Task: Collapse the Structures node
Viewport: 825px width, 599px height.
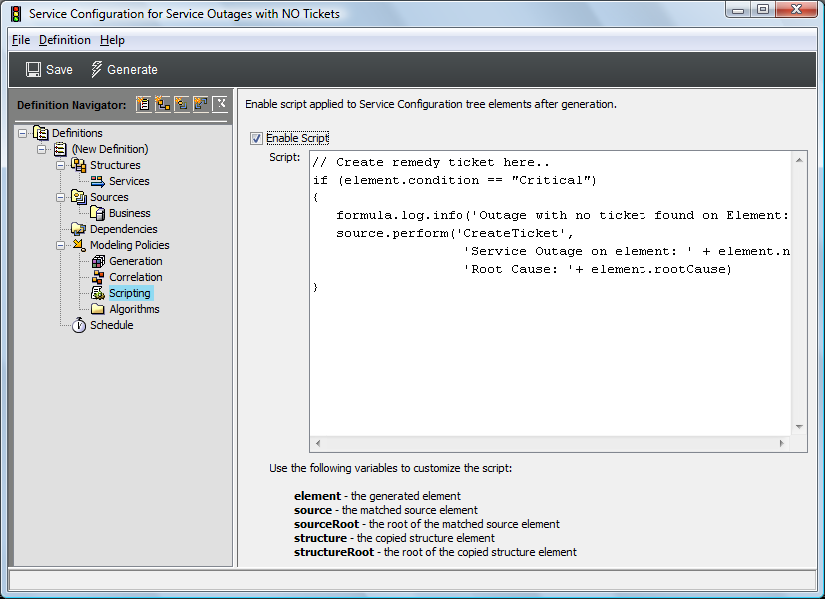Action: [61, 165]
